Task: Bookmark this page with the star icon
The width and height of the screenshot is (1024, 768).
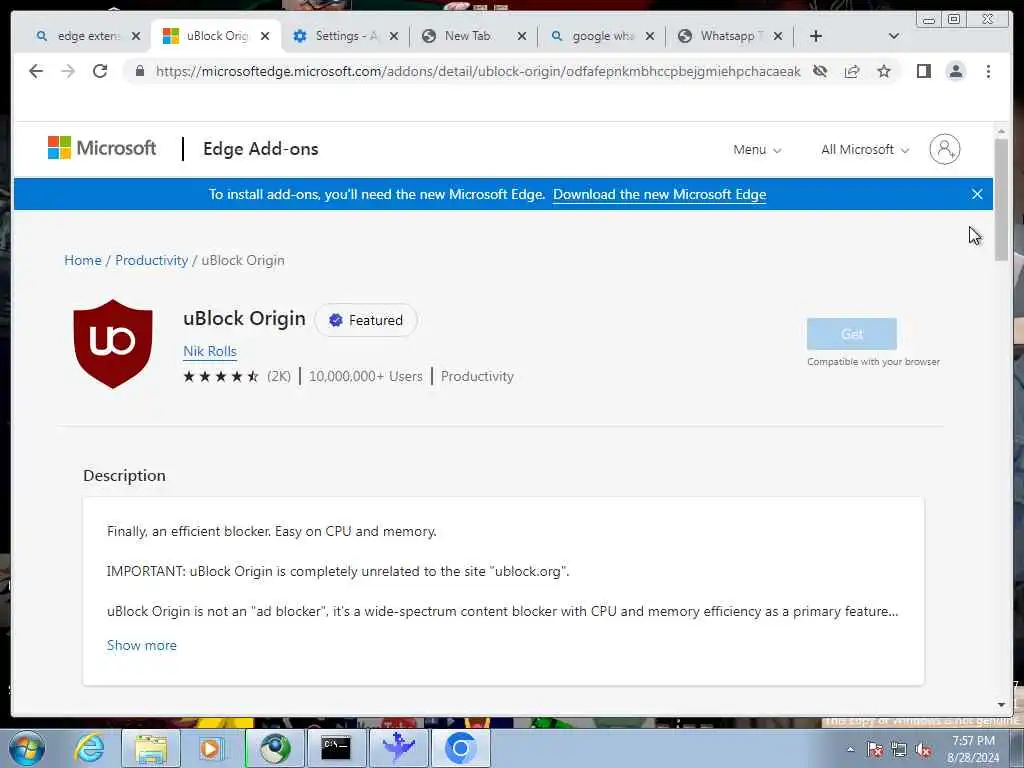Action: click(x=884, y=71)
